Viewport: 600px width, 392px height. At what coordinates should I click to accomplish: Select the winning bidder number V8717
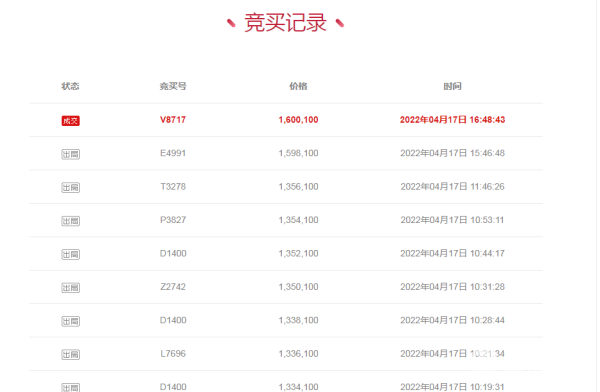click(173, 120)
